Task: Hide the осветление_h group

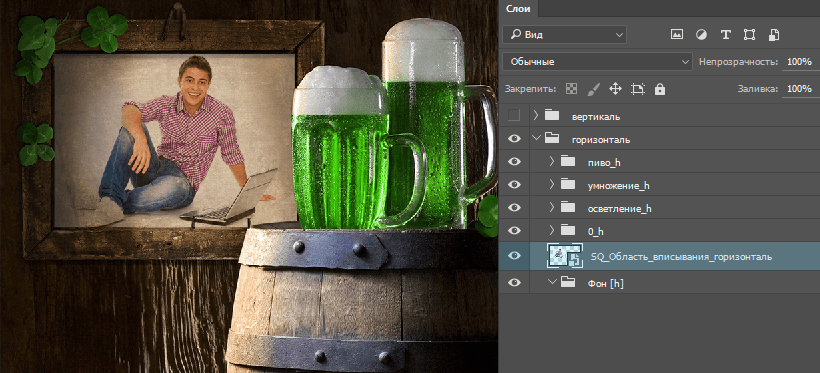Action: click(515, 207)
